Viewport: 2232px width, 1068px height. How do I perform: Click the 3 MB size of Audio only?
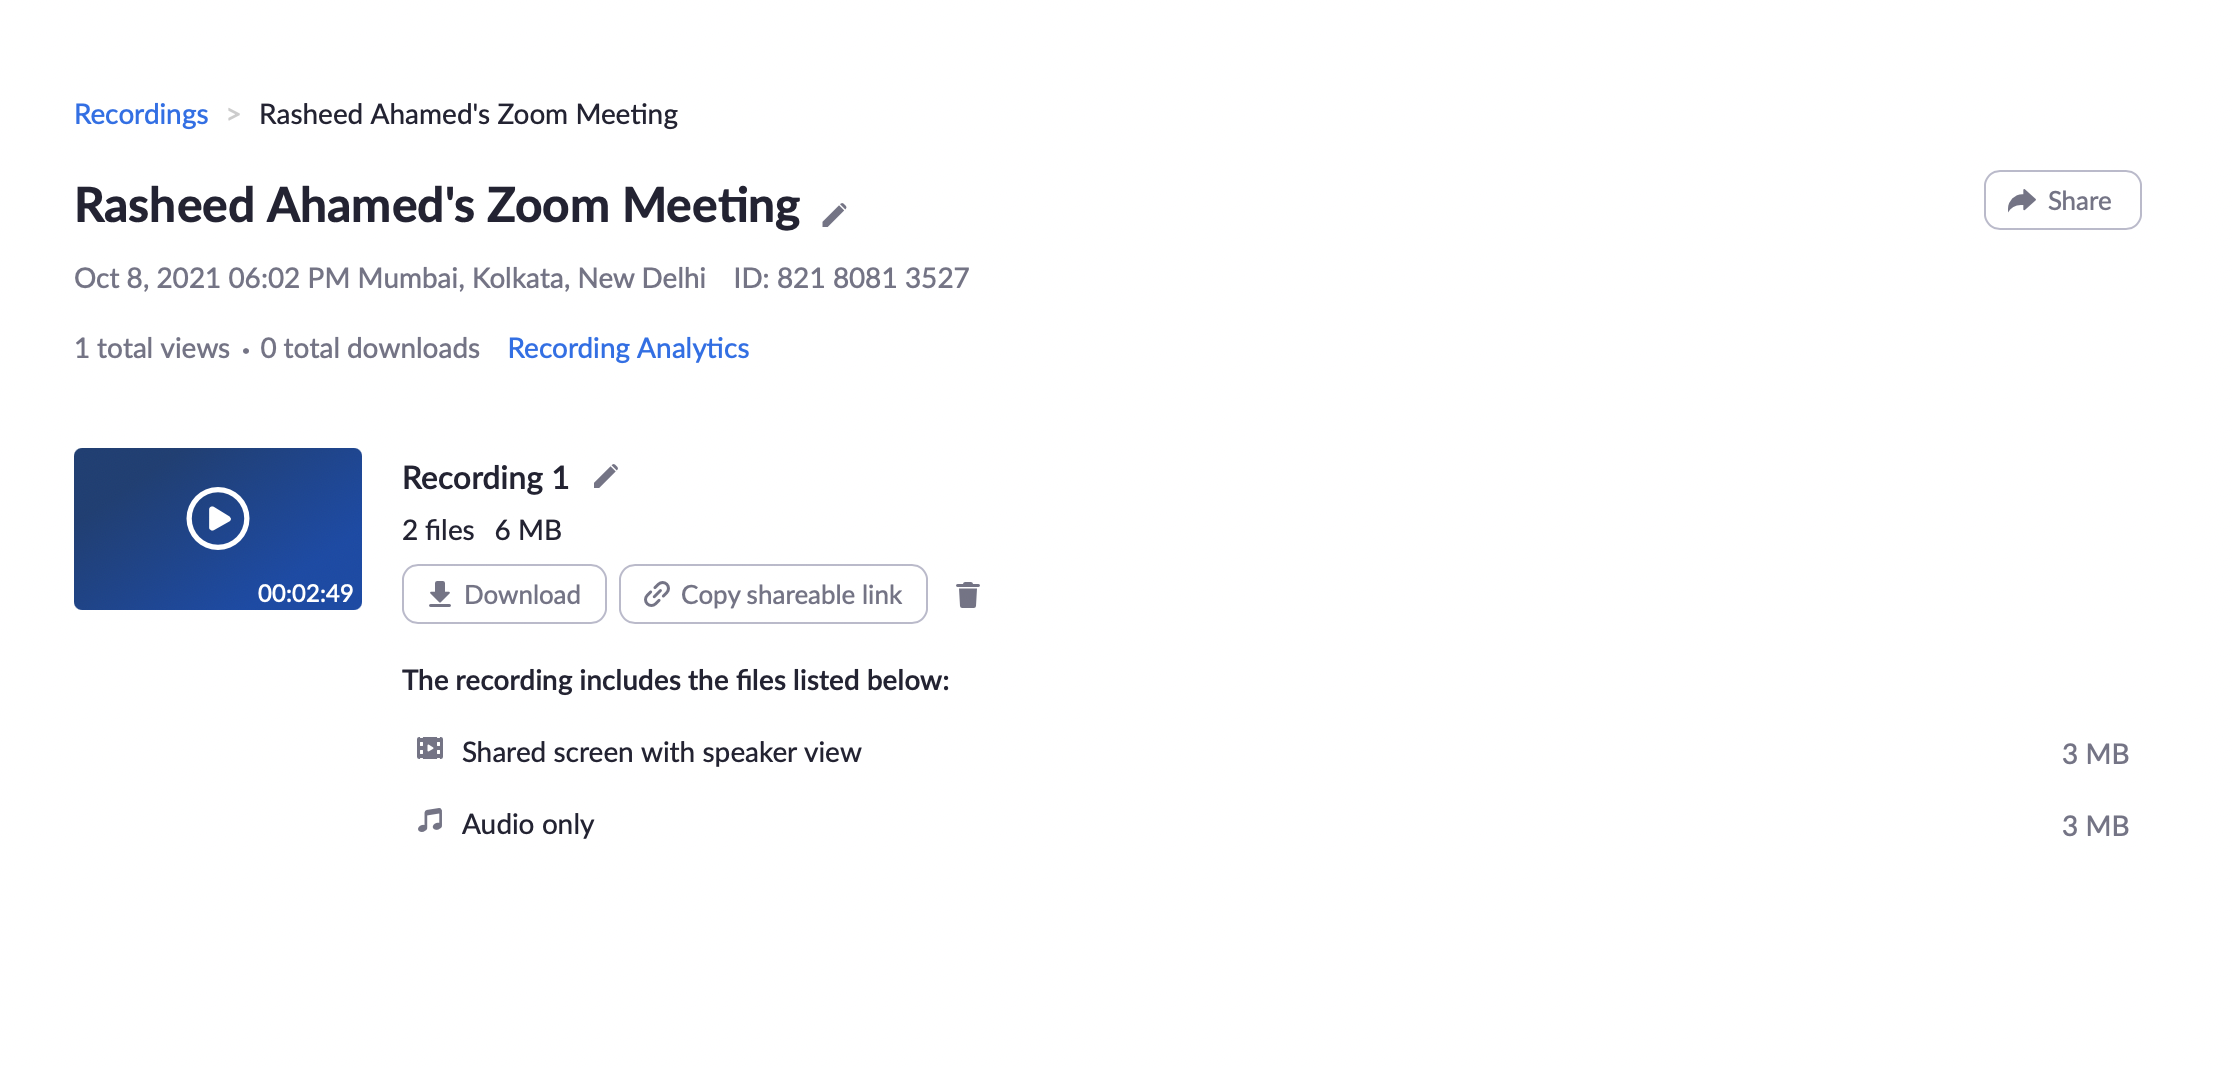[x=2095, y=824]
